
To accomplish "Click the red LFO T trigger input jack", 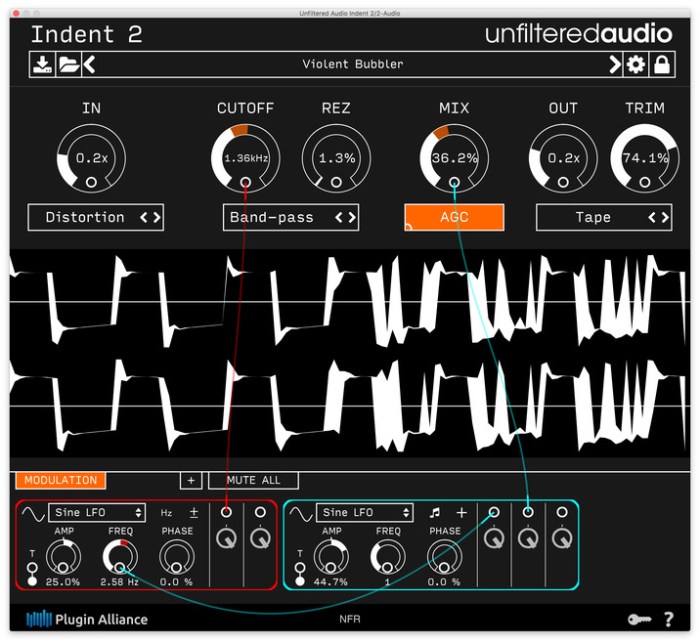I will tap(32, 568).
